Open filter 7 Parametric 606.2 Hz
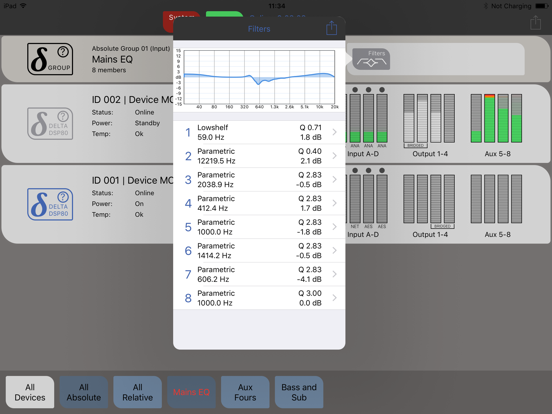Viewport: 552px width, 414px height. [x=259, y=274]
